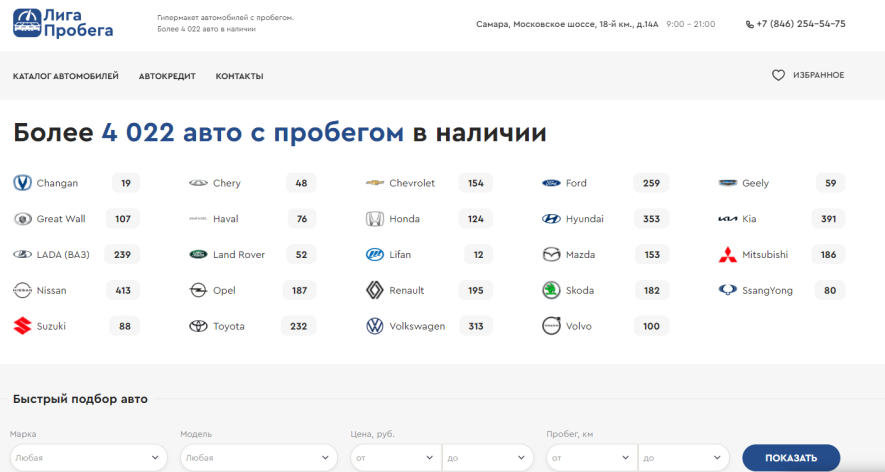Image resolution: width=885 pixels, height=472 pixels.
Task: Open the mileage 'до' dropdown
Action: [x=684, y=458]
